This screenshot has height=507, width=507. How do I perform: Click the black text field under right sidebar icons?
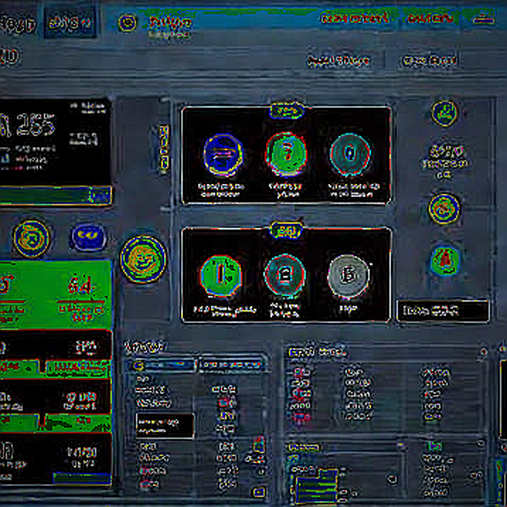coord(442,311)
